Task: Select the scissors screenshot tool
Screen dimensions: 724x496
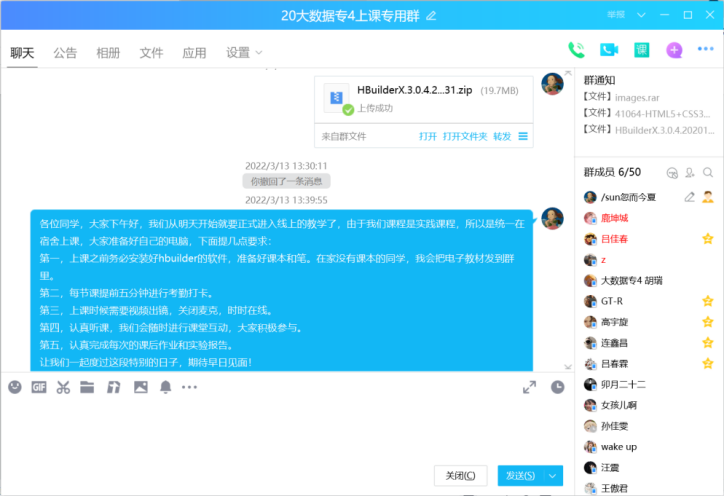Action: pyautogui.click(x=63, y=386)
